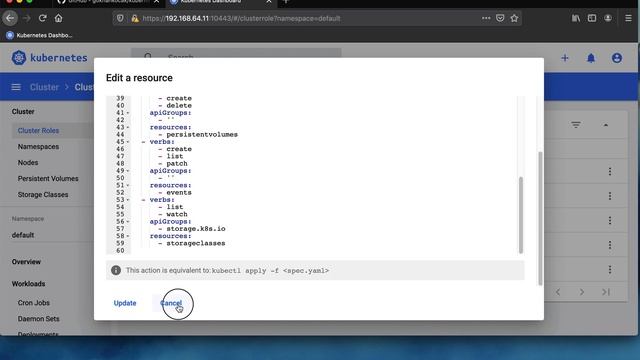This screenshot has width=640, height=360.
Task: Open Storage Classes in the sidebar
Action: [43, 195]
